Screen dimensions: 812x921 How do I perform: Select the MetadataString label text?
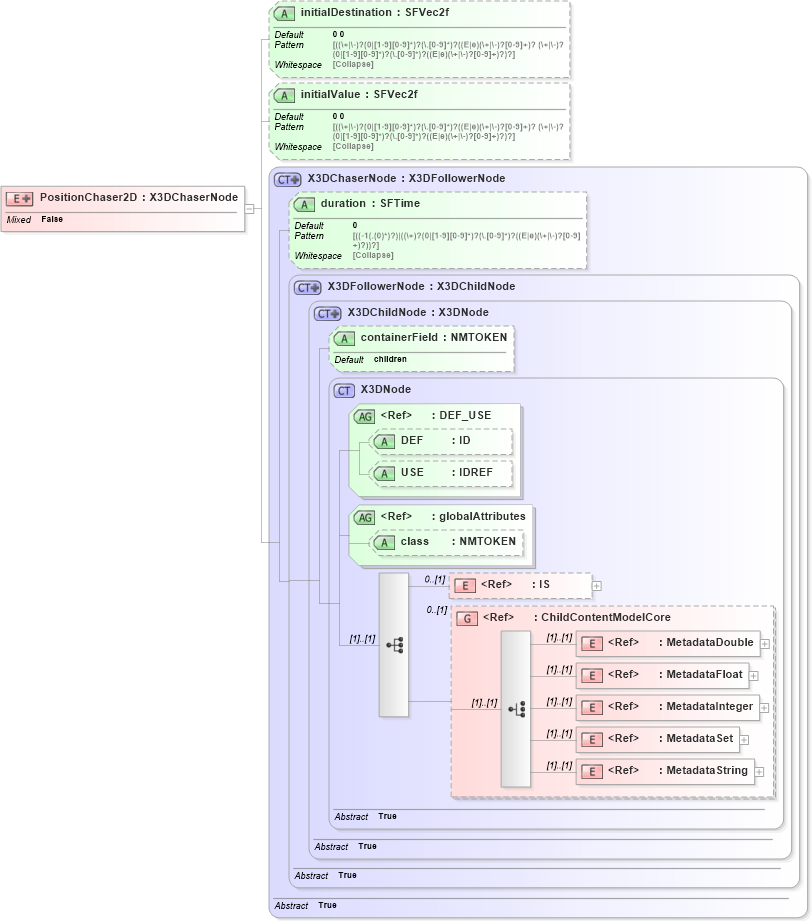tap(707, 770)
